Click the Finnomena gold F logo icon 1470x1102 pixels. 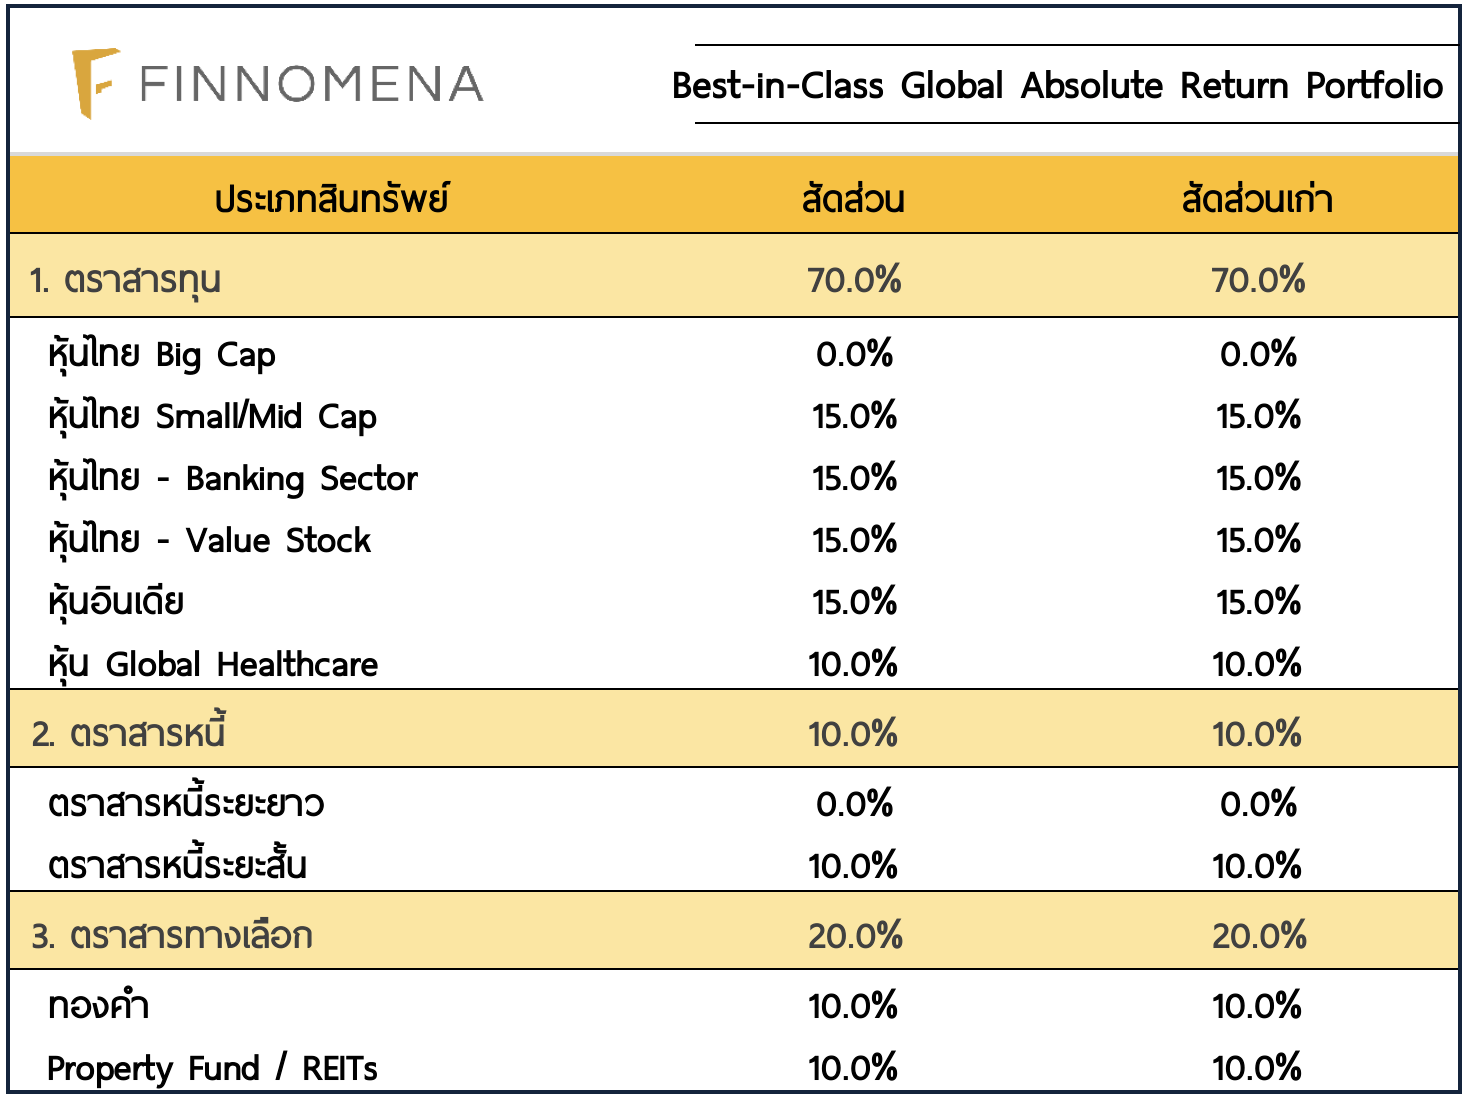(x=93, y=83)
